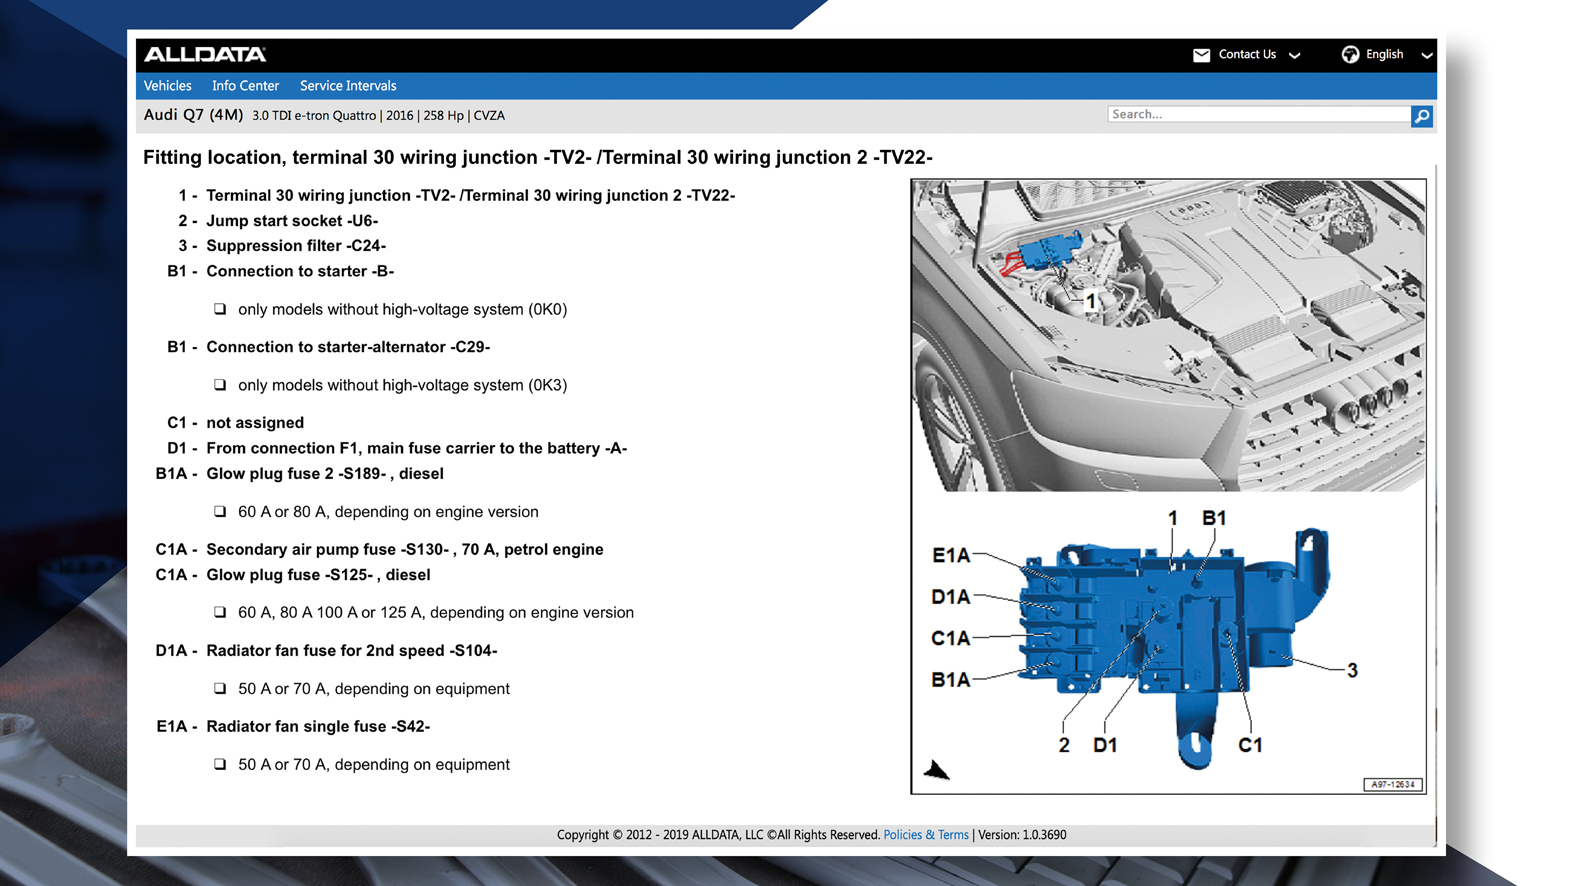Expand the English language dropdown chevron

tap(1427, 56)
